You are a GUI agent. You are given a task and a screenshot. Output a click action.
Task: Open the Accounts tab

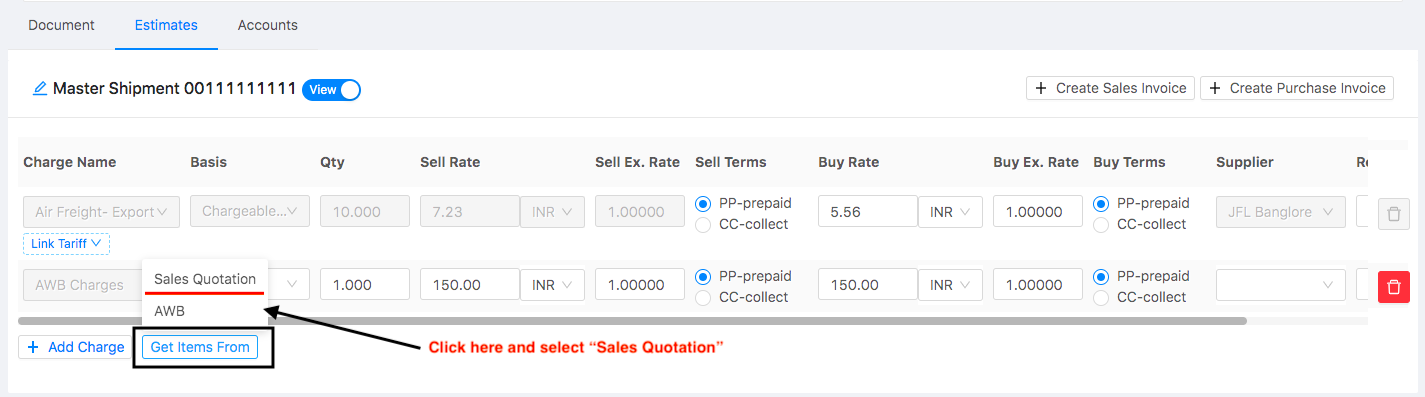[x=267, y=25]
